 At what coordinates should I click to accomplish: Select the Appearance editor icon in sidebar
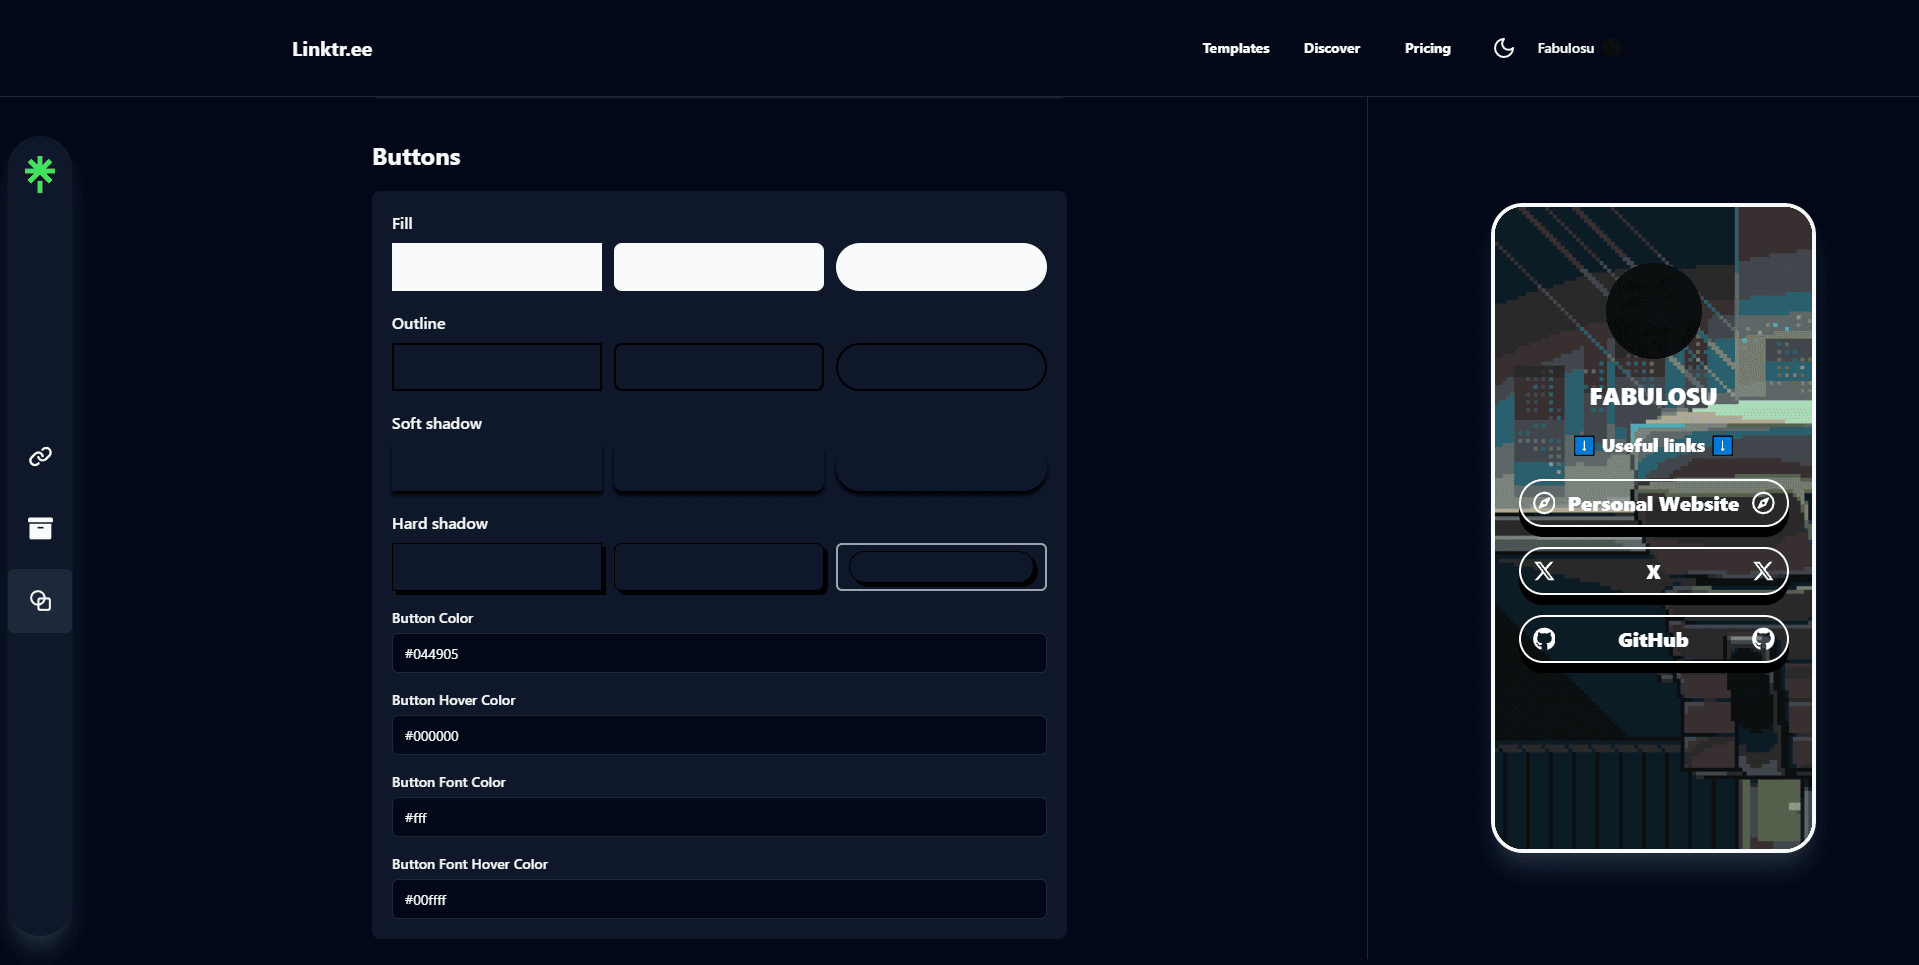pyautogui.click(x=40, y=600)
